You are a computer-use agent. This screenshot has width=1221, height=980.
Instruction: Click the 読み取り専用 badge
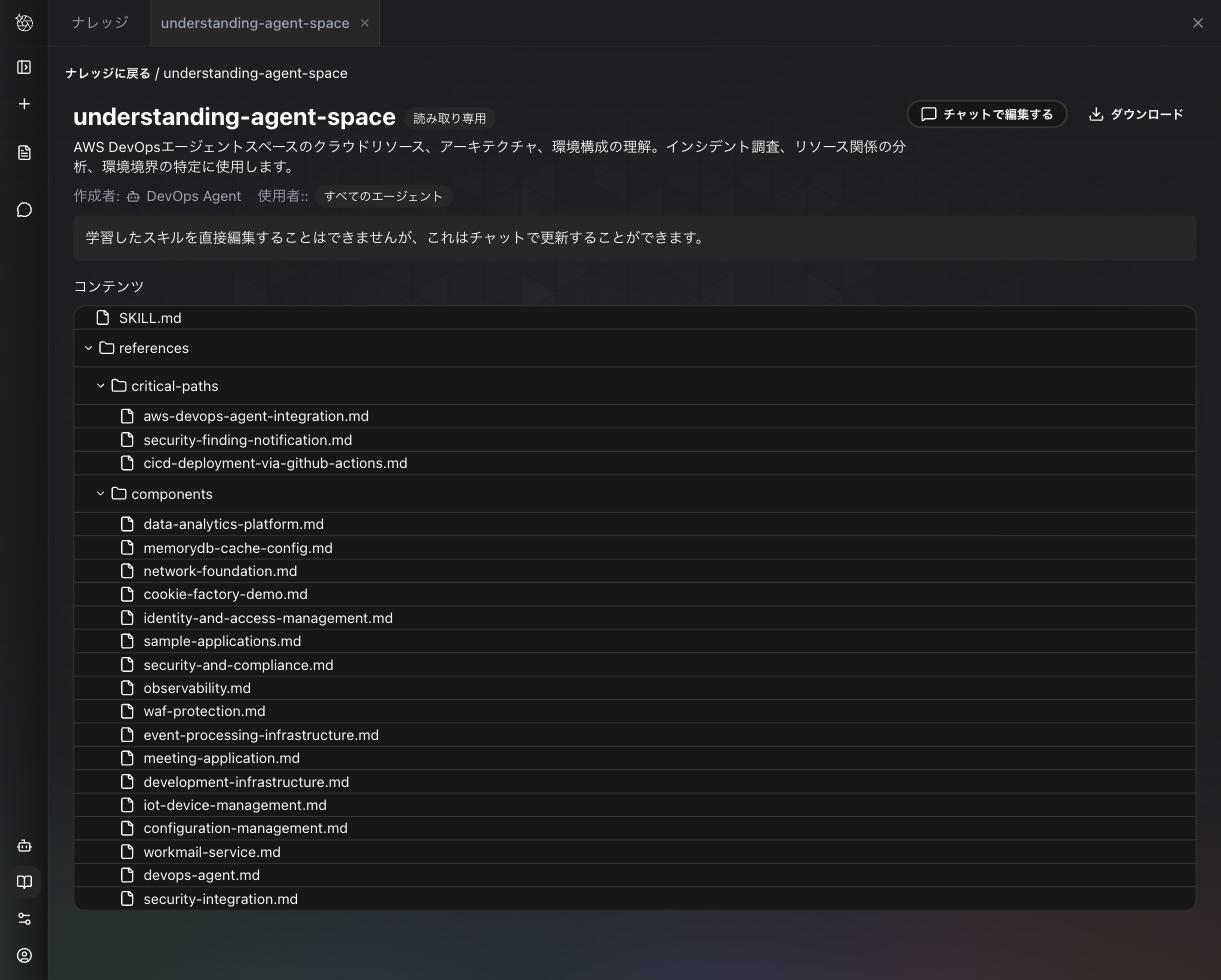450,118
